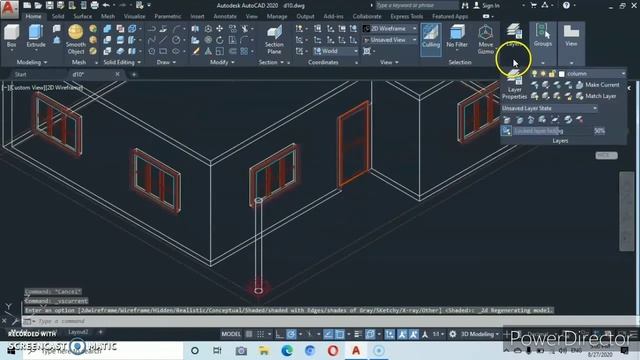Click the AutoCAD application menu logo

point(9,9)
